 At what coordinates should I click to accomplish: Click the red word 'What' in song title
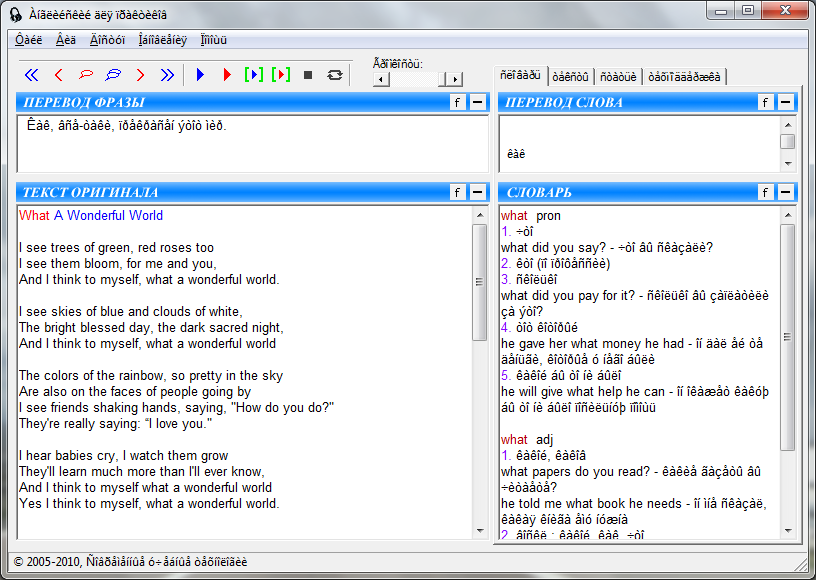34,216
